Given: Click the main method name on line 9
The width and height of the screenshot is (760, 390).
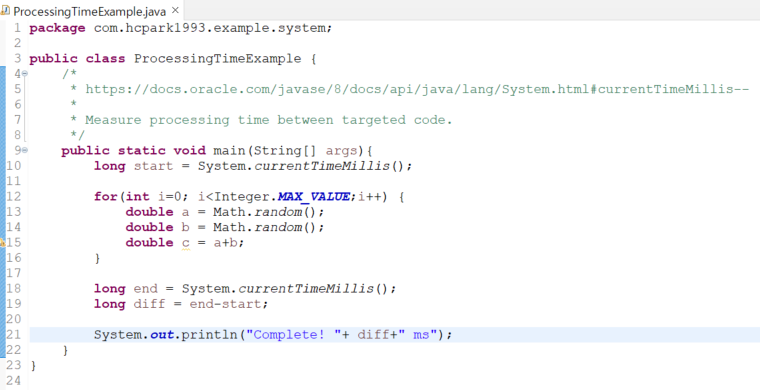Looking at the screenshot, I should point(229,151).
